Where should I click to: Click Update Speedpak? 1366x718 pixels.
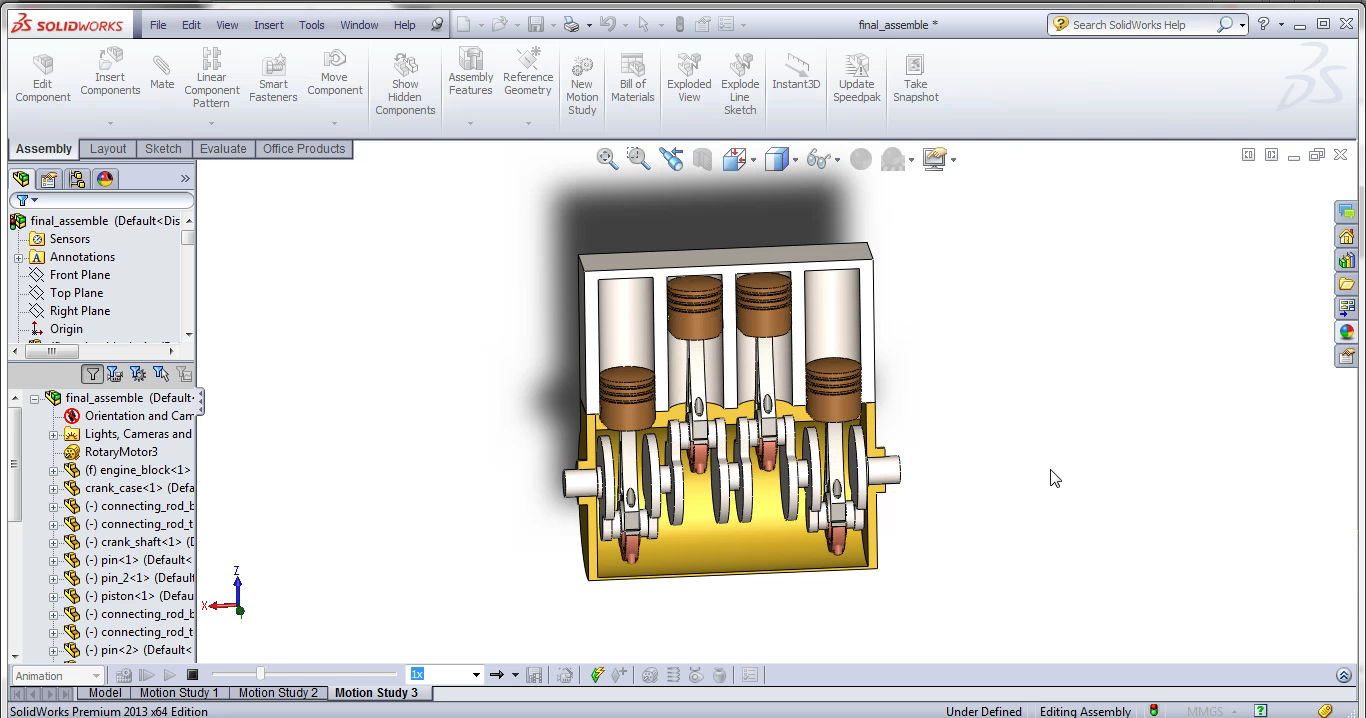[857, 78]
